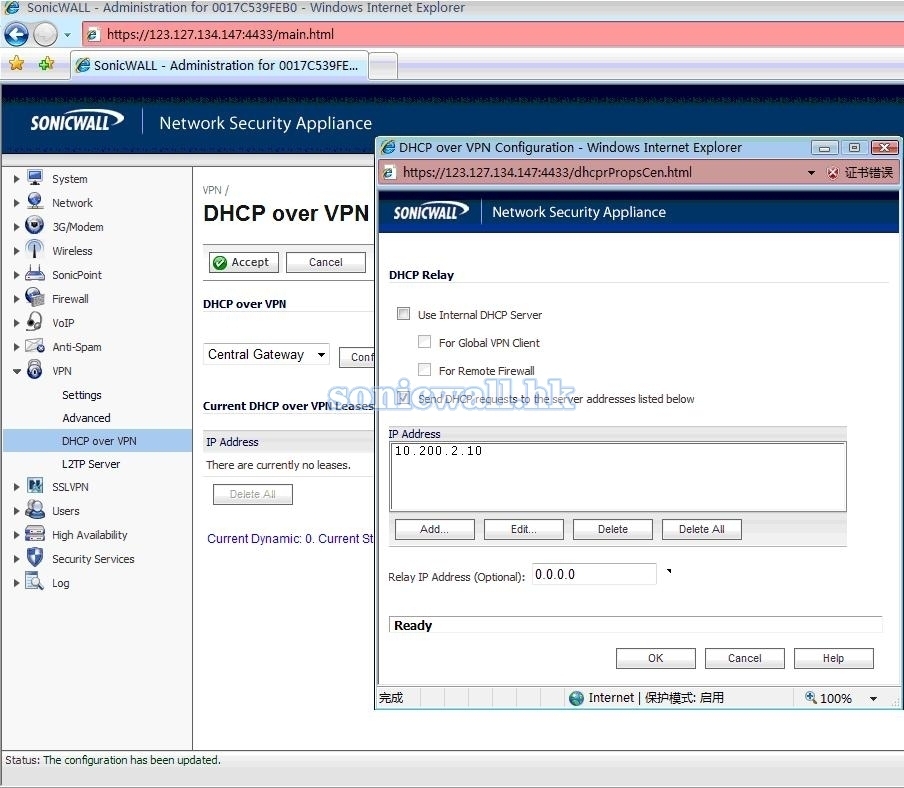Image resolution: width=904 pixels, height=788 pixels.
Task: Click the Security Services label in sidebar
Action: click(x=93, y=559)
